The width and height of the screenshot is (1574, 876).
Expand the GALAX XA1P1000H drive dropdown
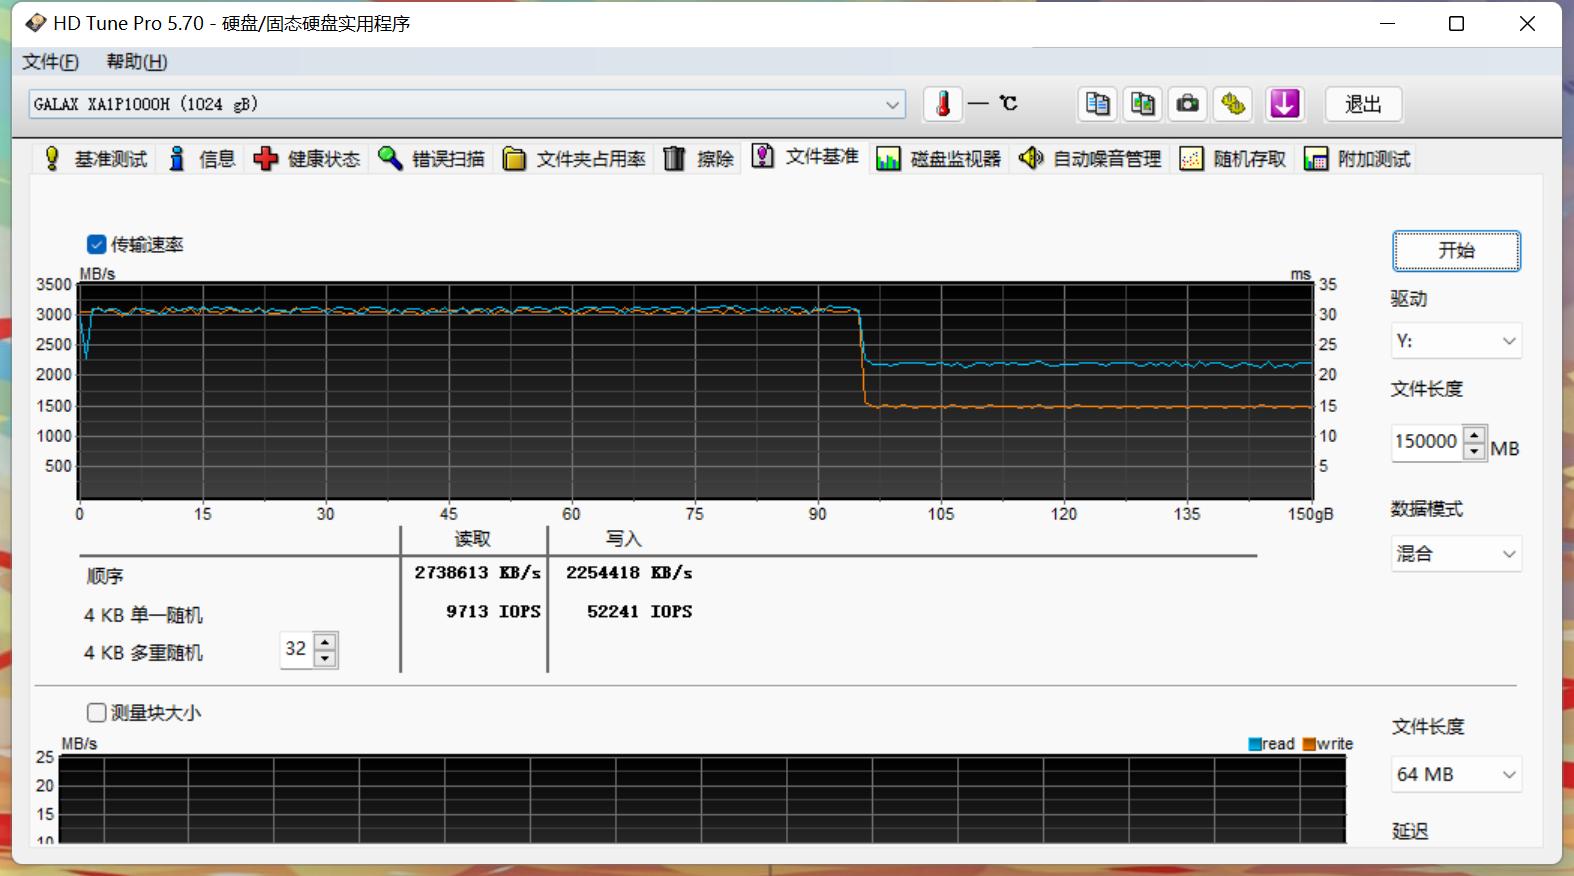pos(892,104)
